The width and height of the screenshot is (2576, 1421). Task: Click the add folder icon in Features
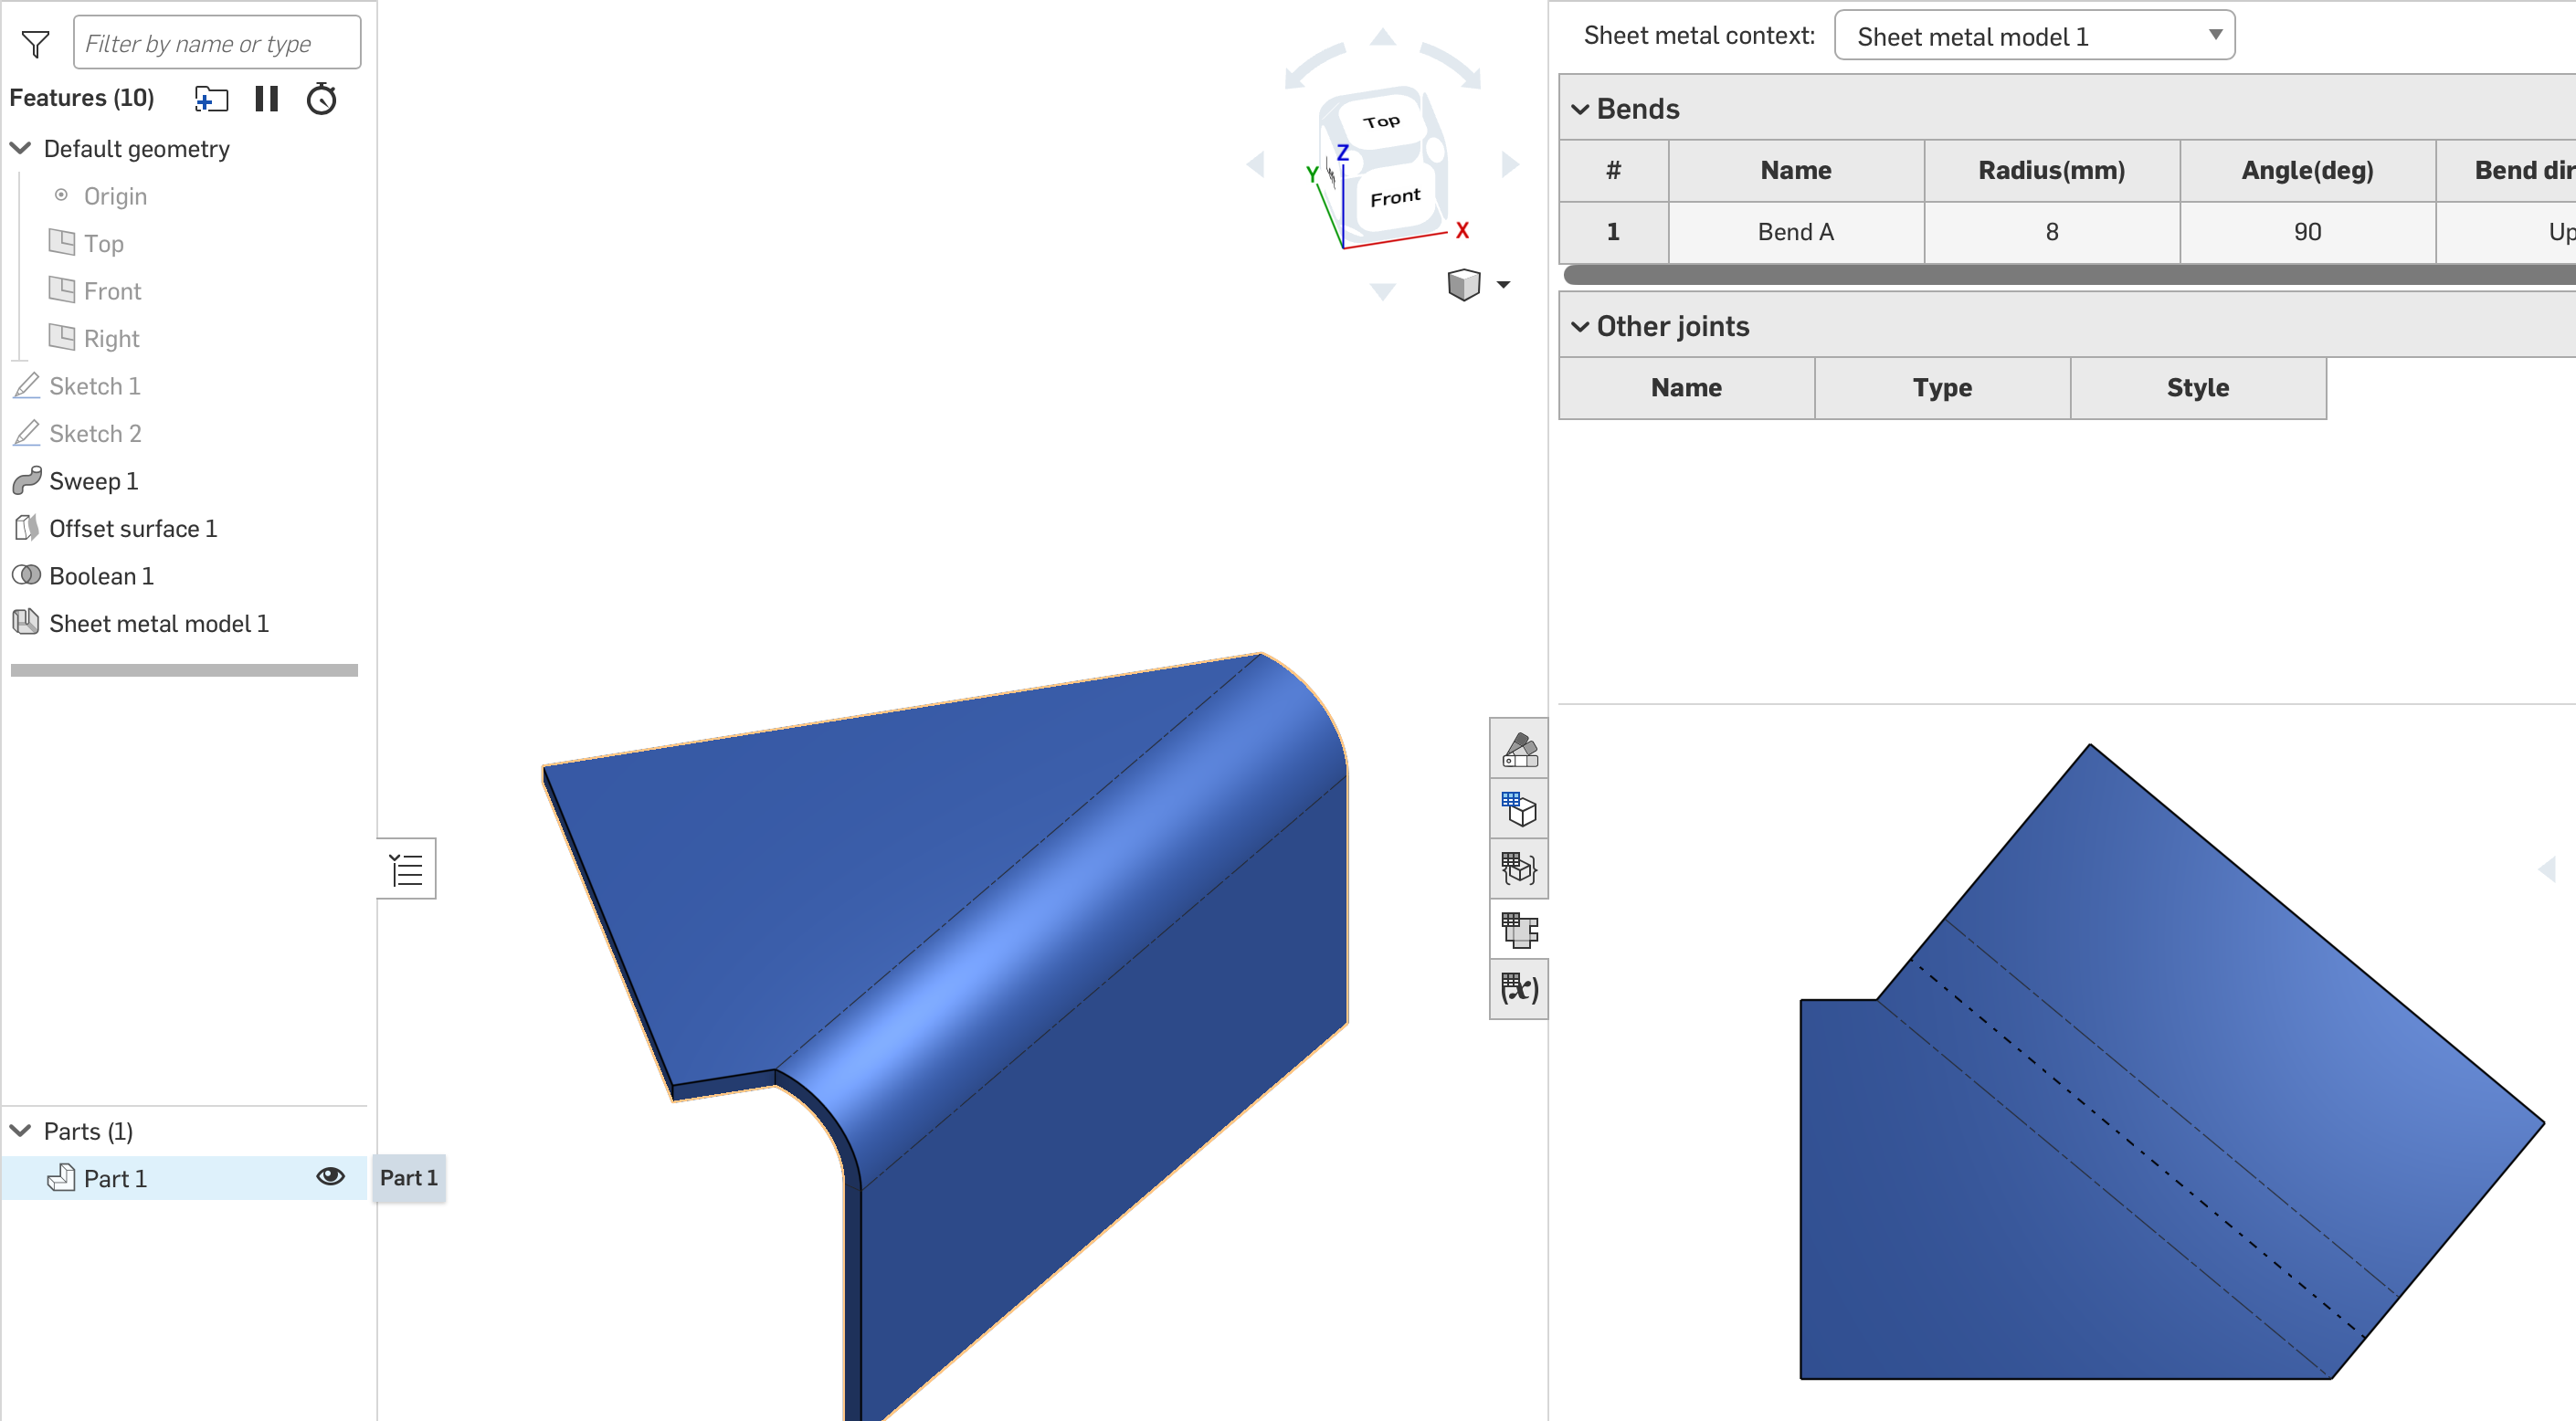tap(211, 99)
